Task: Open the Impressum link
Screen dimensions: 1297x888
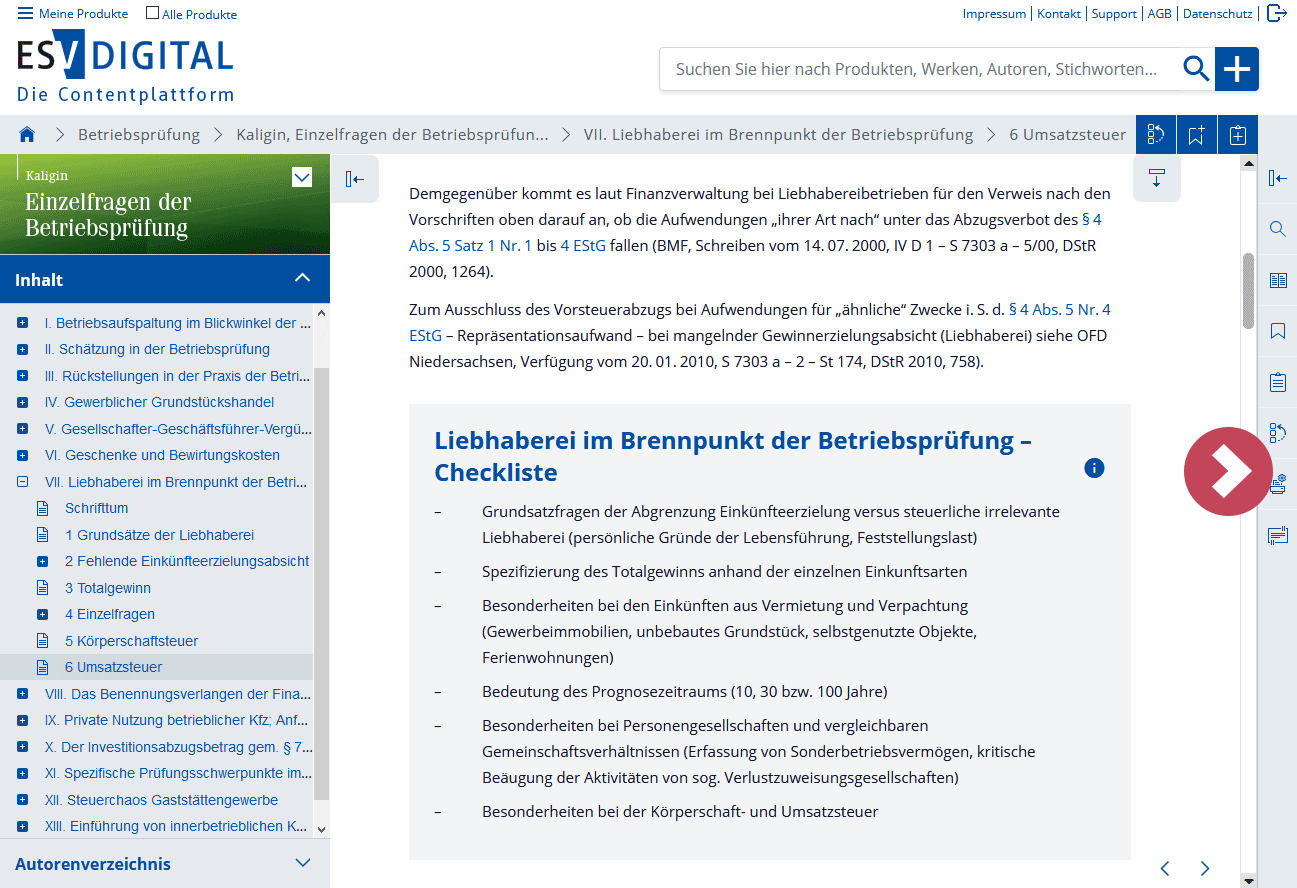Action: coord(994,14)
